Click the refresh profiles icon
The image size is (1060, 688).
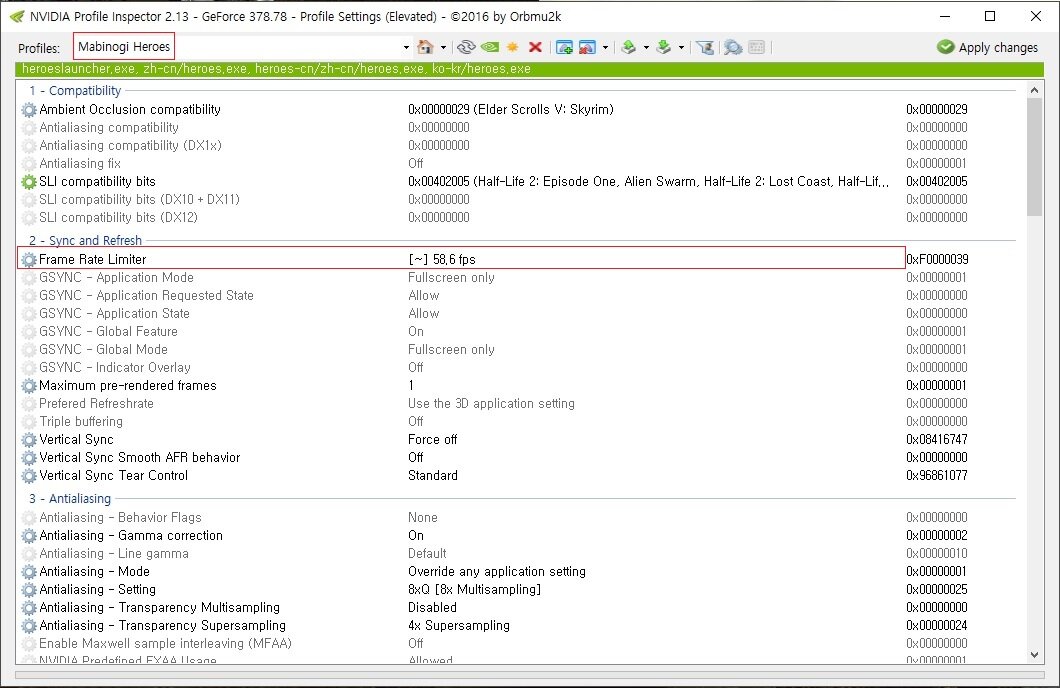click(466, 47)
